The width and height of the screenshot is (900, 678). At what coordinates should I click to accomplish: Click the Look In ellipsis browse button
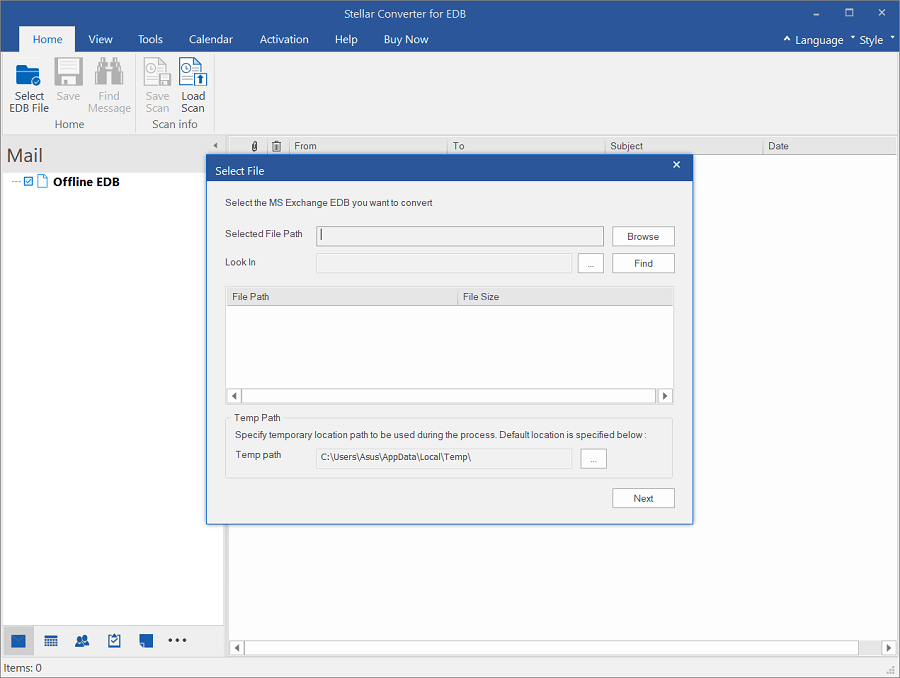click(591, 264)
